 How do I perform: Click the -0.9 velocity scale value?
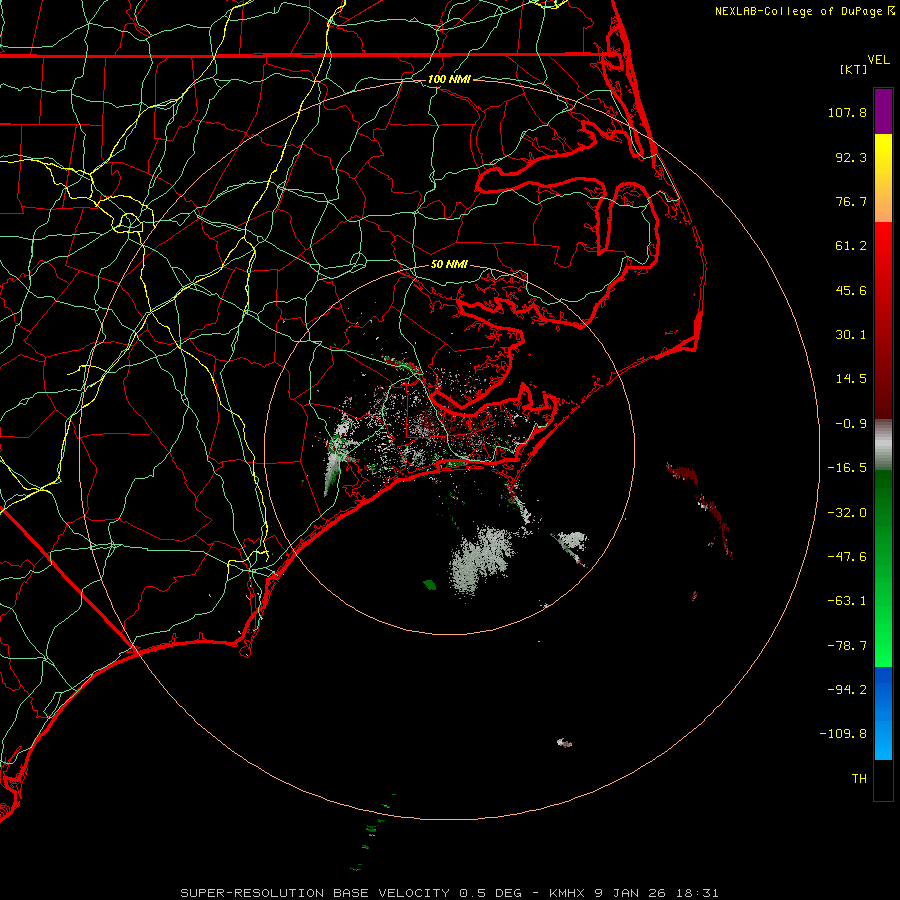pos(851,424)
